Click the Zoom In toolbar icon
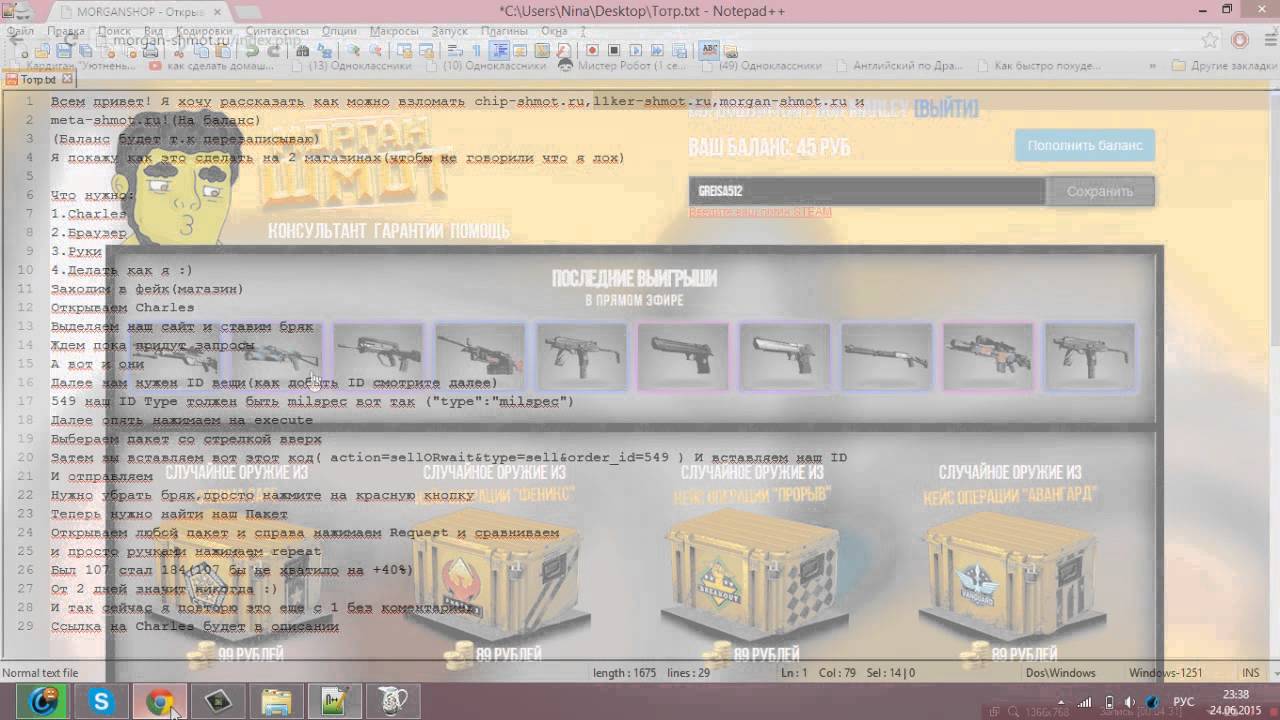This screenshot has width=1280, height=720. pyautogui.click(x=353, y=50)
